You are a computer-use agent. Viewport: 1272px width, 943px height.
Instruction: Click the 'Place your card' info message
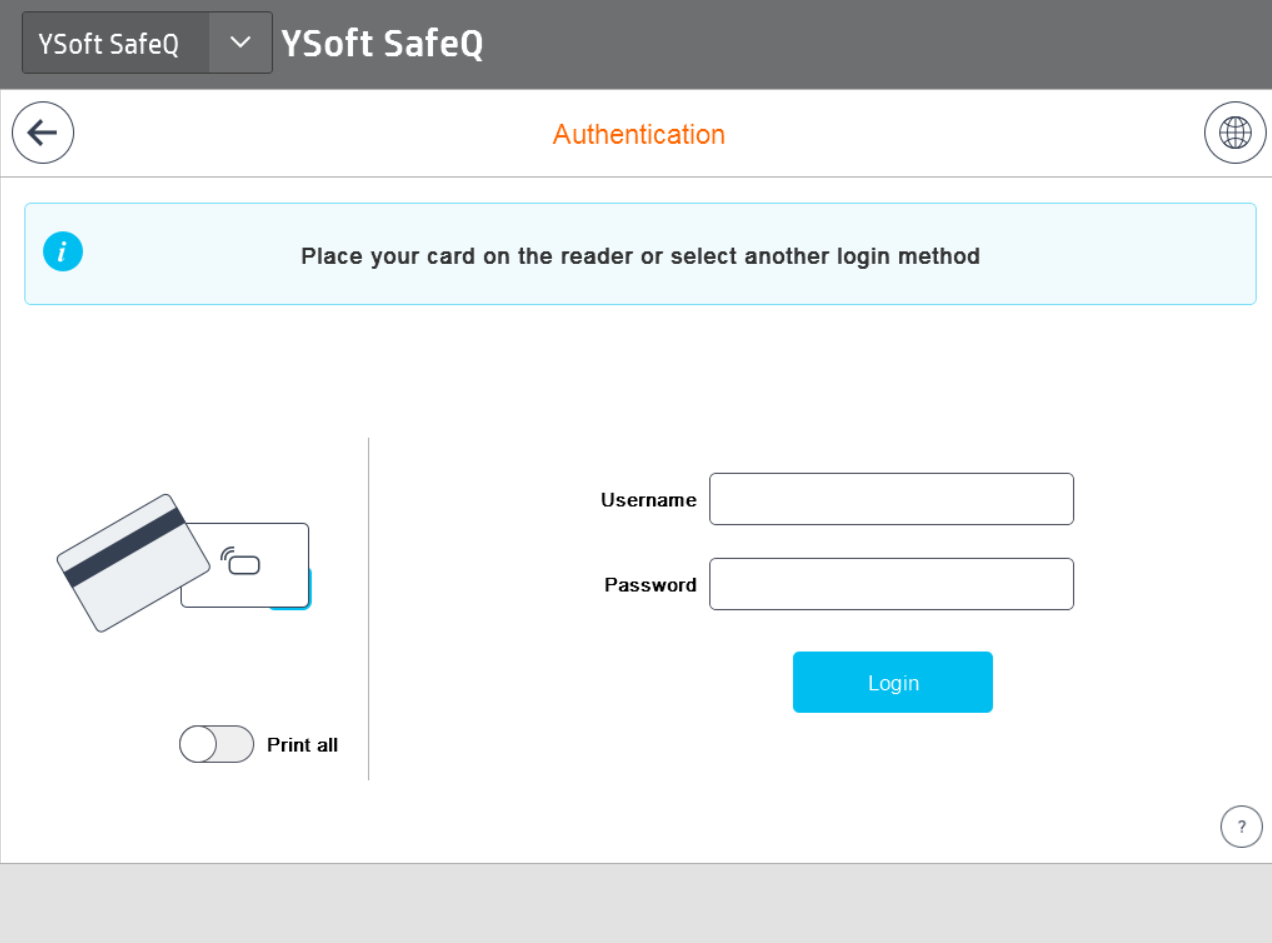[x=640, y=256]
